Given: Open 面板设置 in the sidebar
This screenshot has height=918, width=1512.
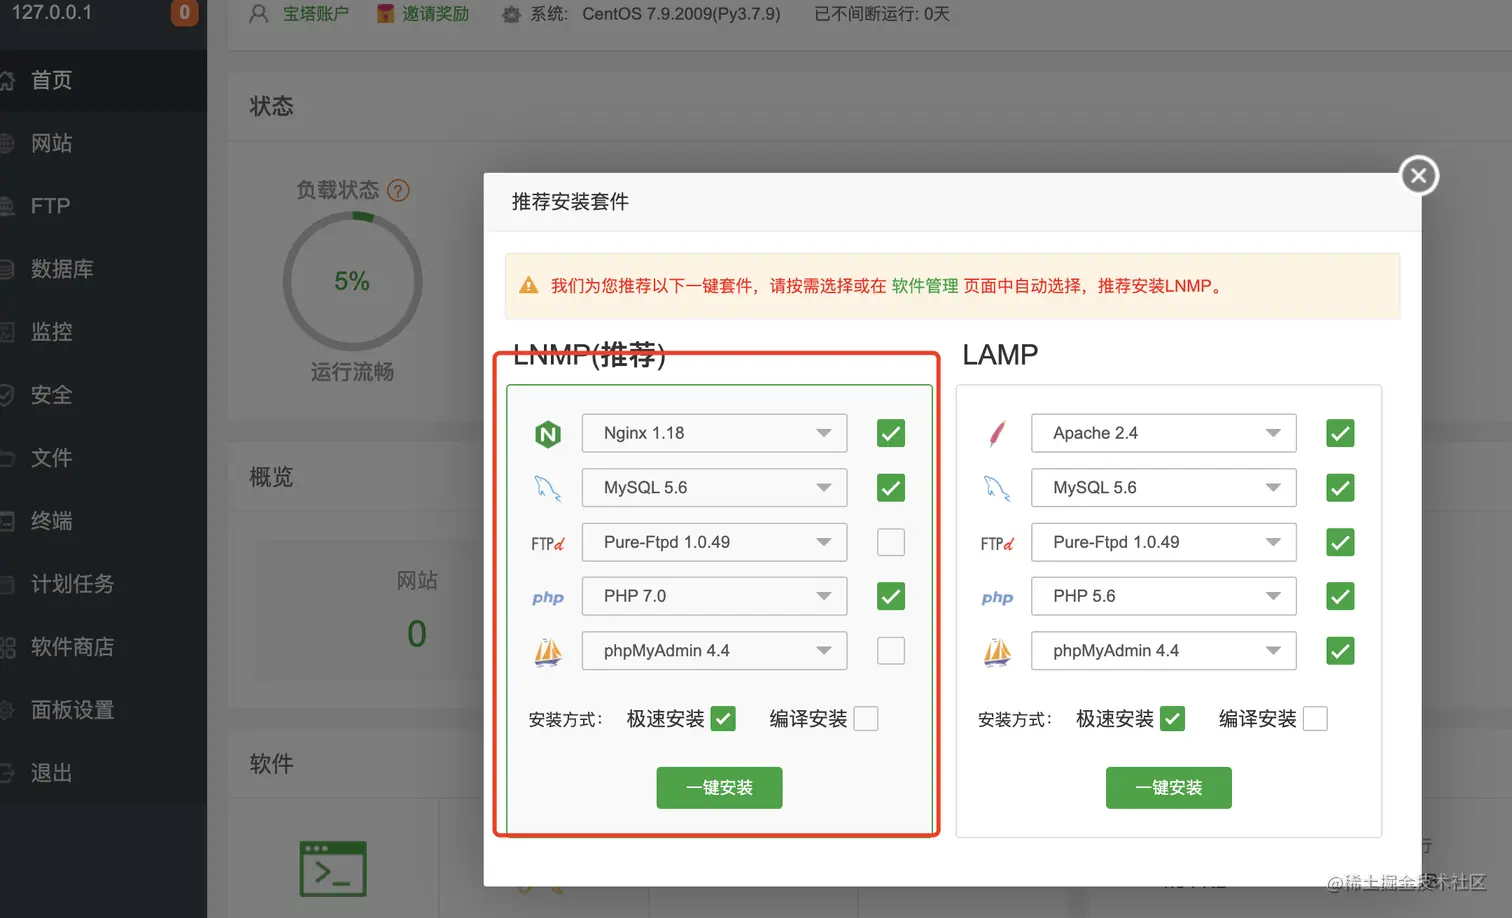Looking at the screenshot, I should pyautogui.click(x=103, y=710).
